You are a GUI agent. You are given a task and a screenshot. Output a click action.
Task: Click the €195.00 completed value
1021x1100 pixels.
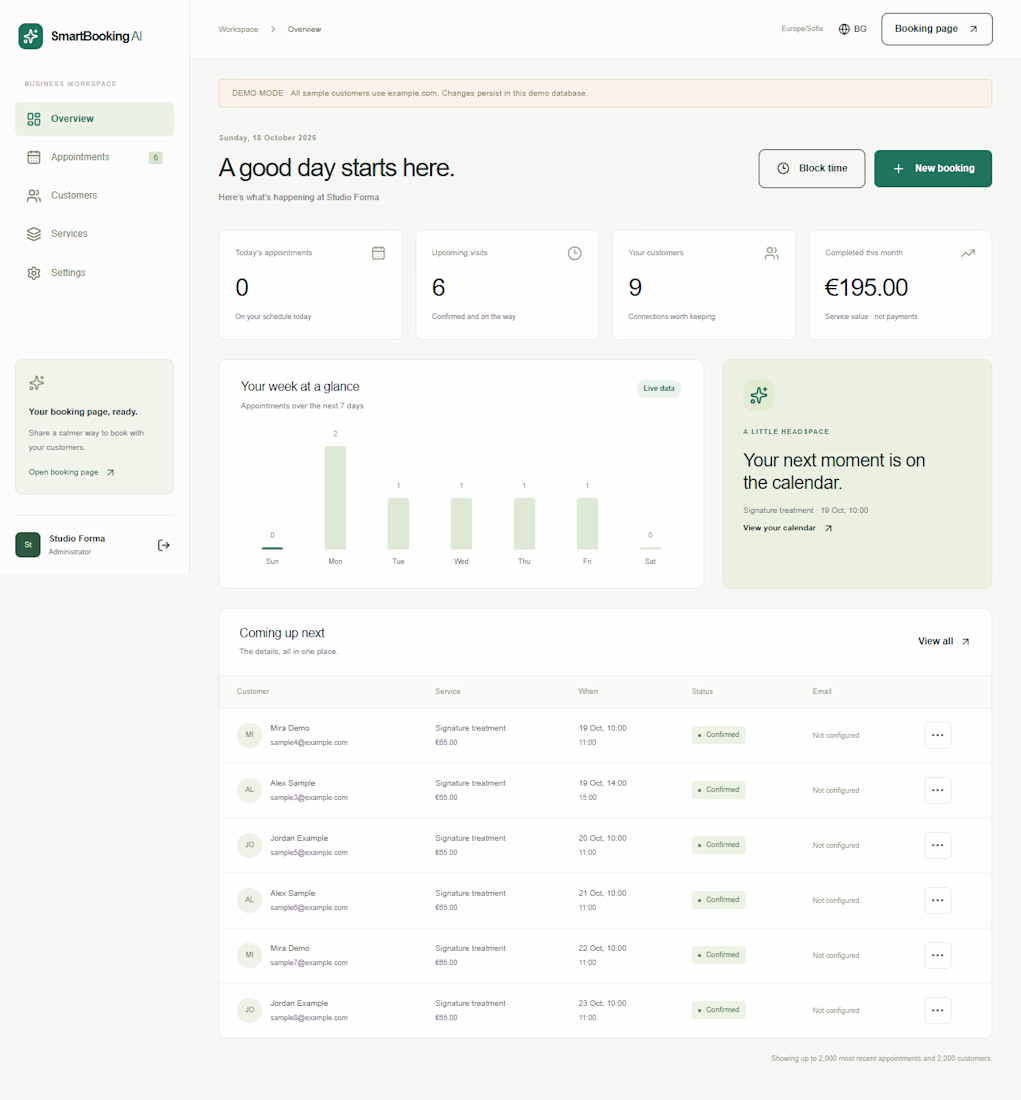pyautogui.click(x=866, y=288)
